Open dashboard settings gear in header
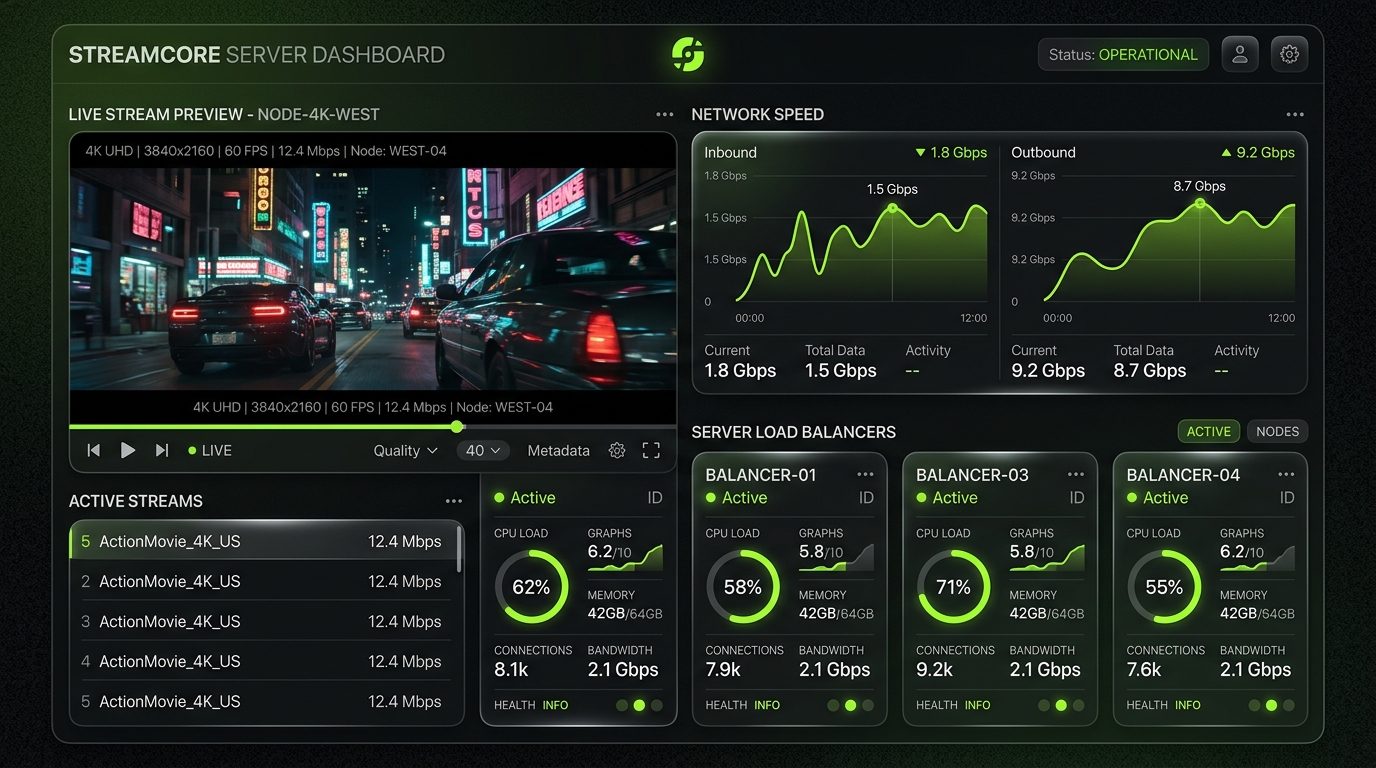 click(x=1289, y=54)
